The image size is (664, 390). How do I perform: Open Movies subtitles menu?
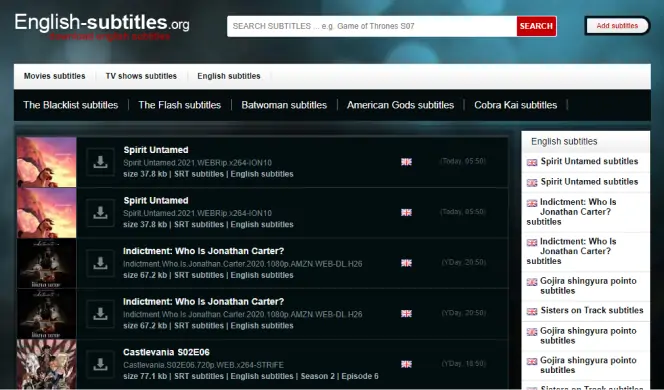click(x=55, y=76)
